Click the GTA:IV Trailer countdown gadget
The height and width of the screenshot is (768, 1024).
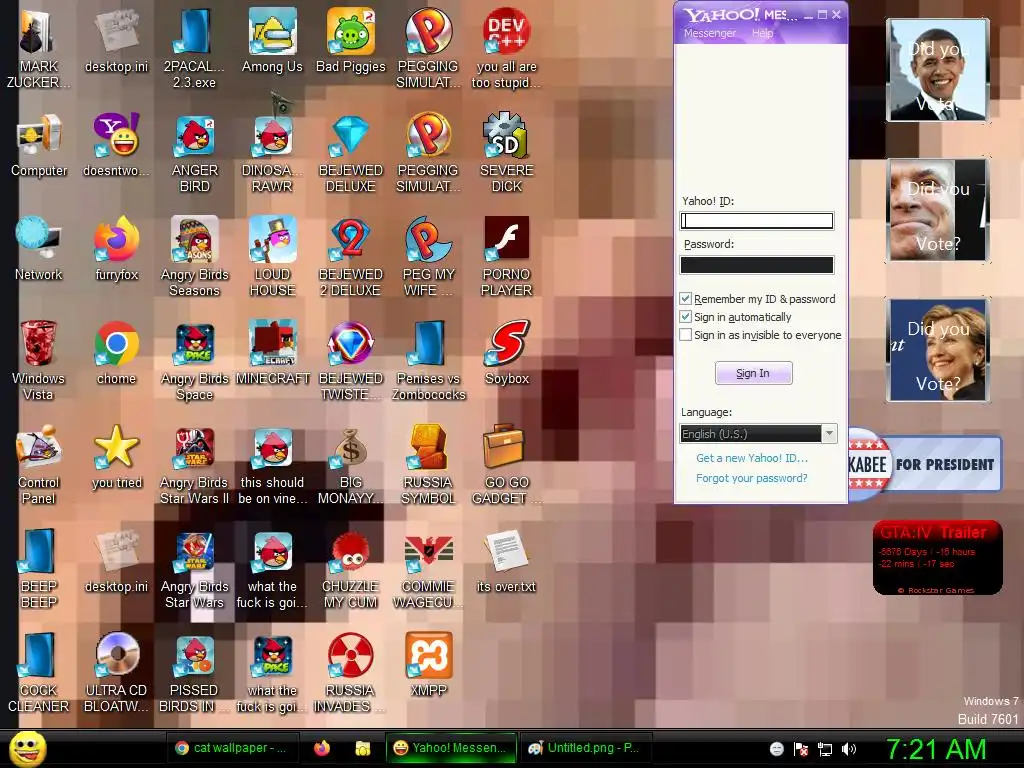coord(937,557)
